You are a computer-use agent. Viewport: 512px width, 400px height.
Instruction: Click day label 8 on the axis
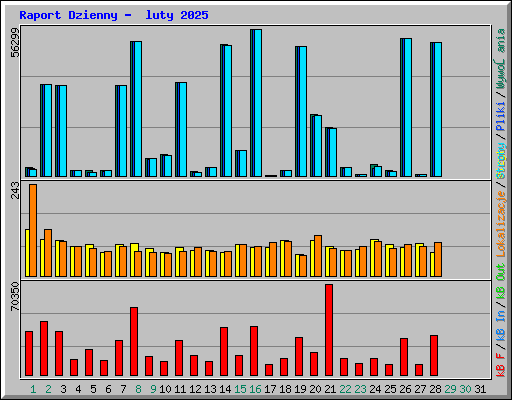click(138, 389)
